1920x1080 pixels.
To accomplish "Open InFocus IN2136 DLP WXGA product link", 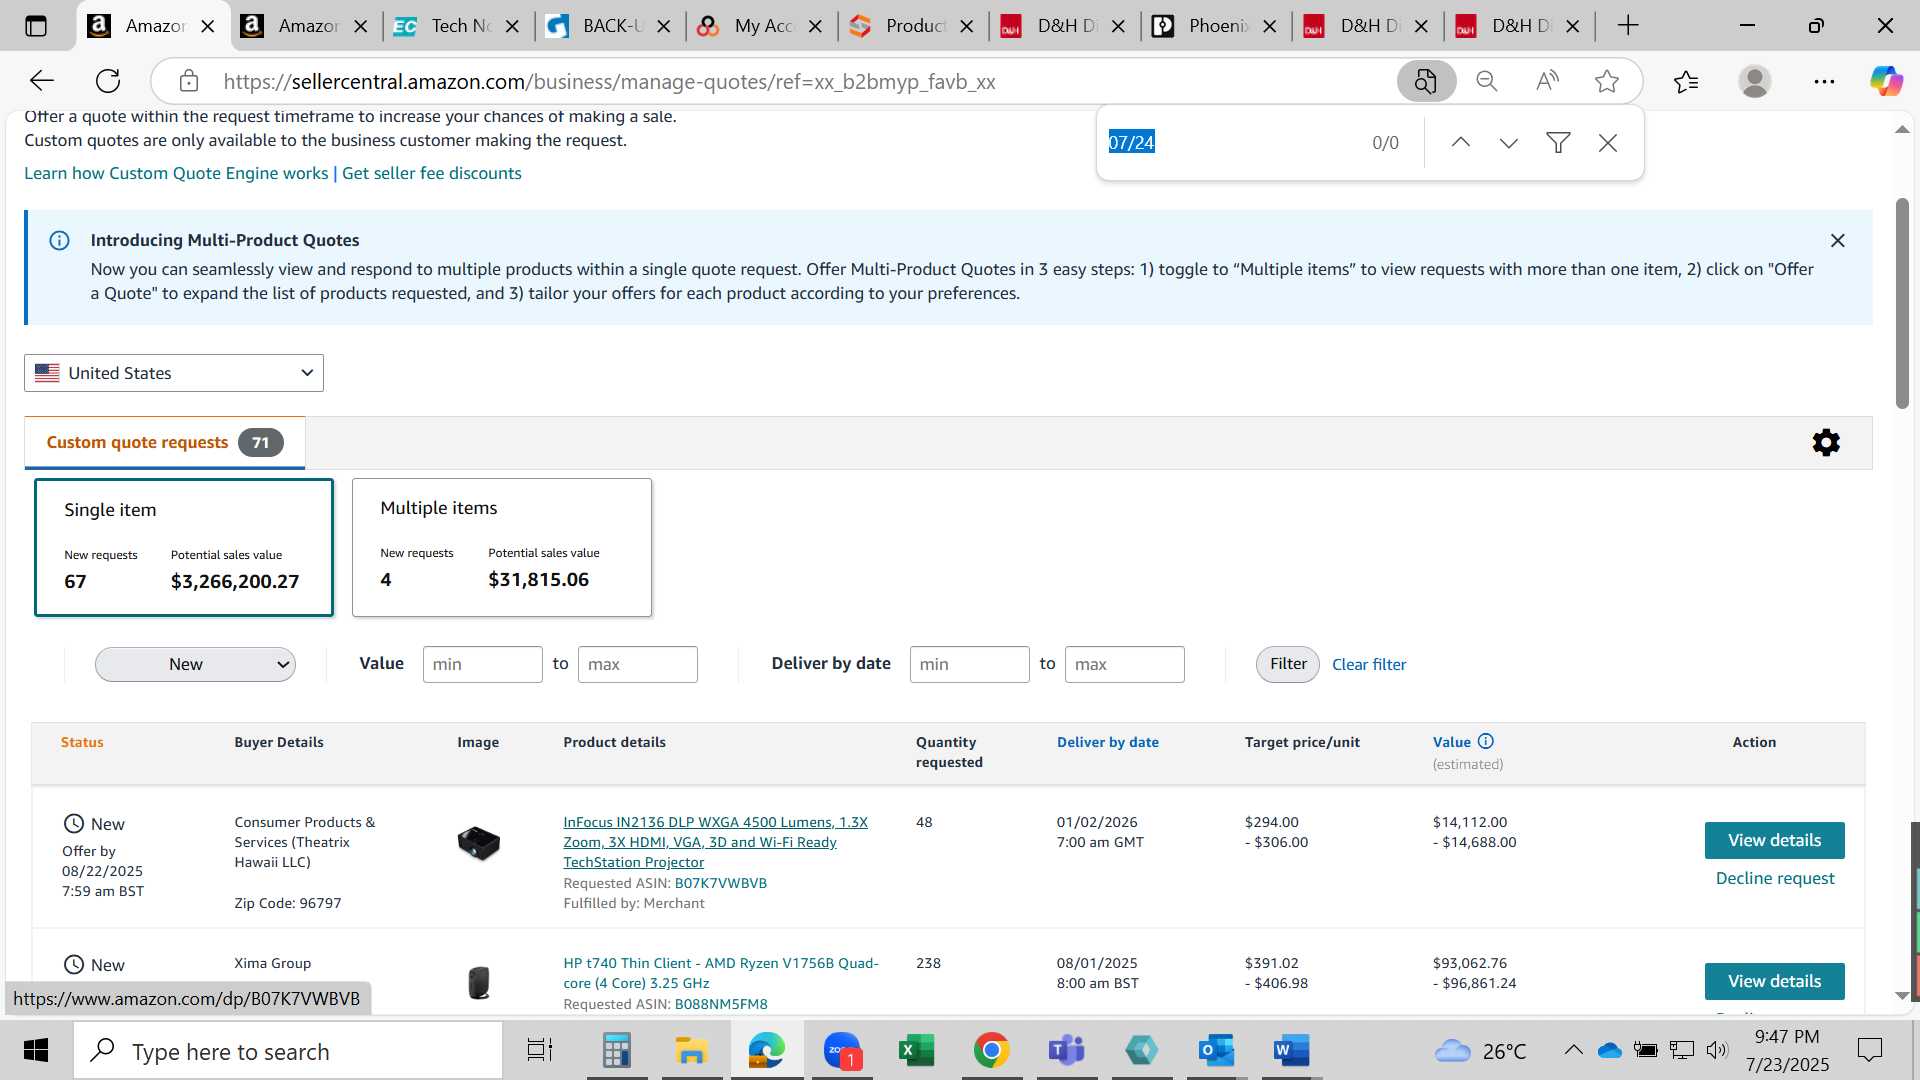I will [x=715, y=842].
